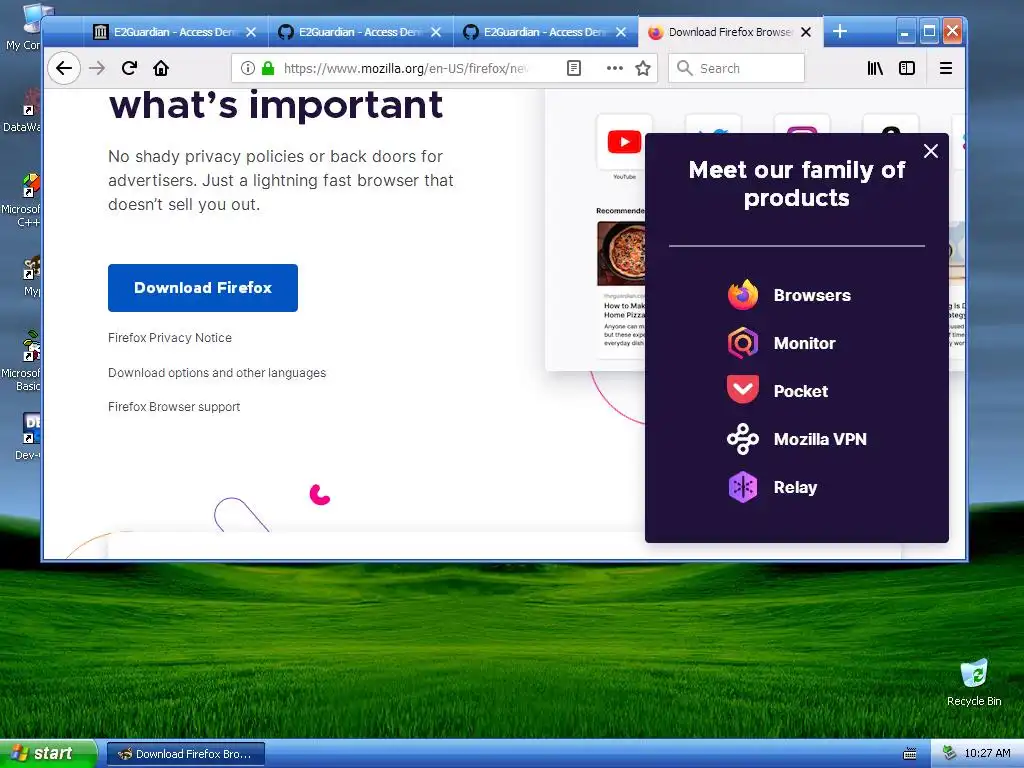Viewport: 1024px width, 768px height.
Task: Choose Pocket in product list
Action: point(801,391)
